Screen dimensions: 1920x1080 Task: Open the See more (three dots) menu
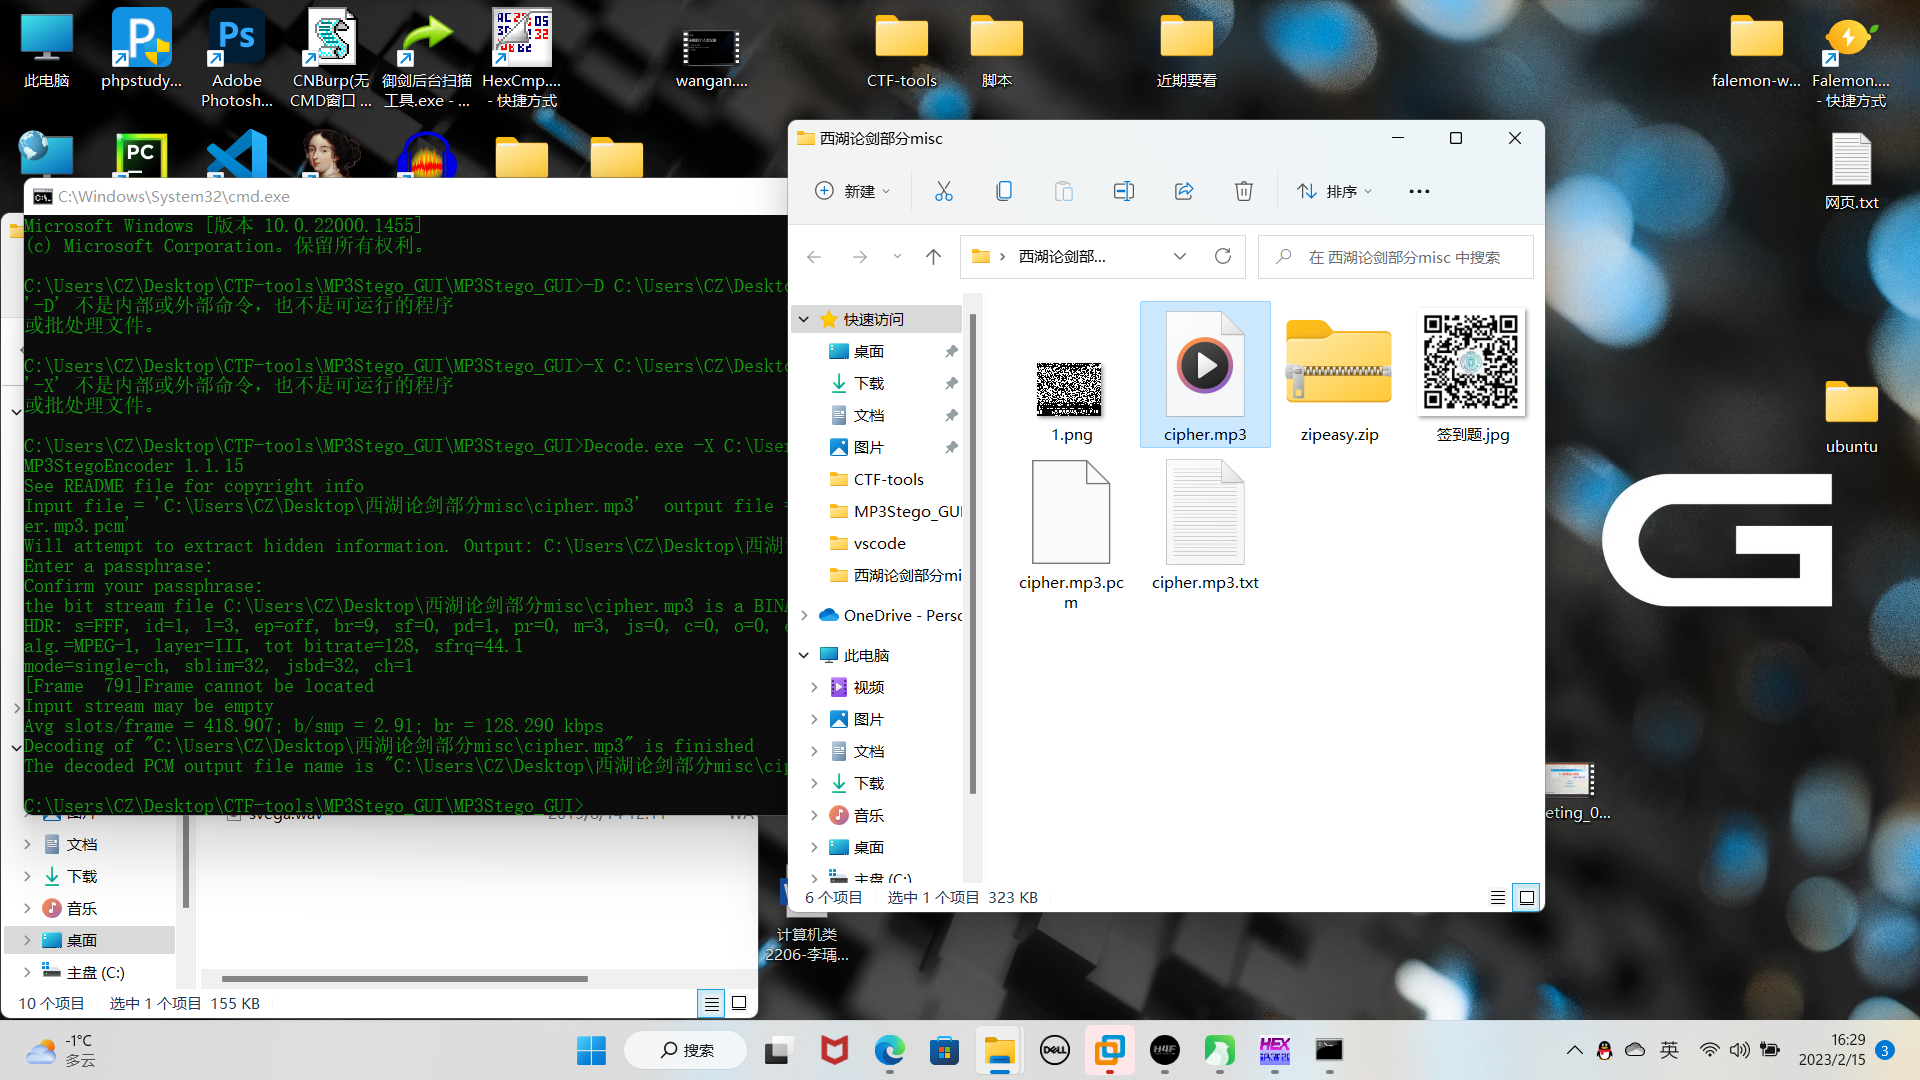point(1418,191)
